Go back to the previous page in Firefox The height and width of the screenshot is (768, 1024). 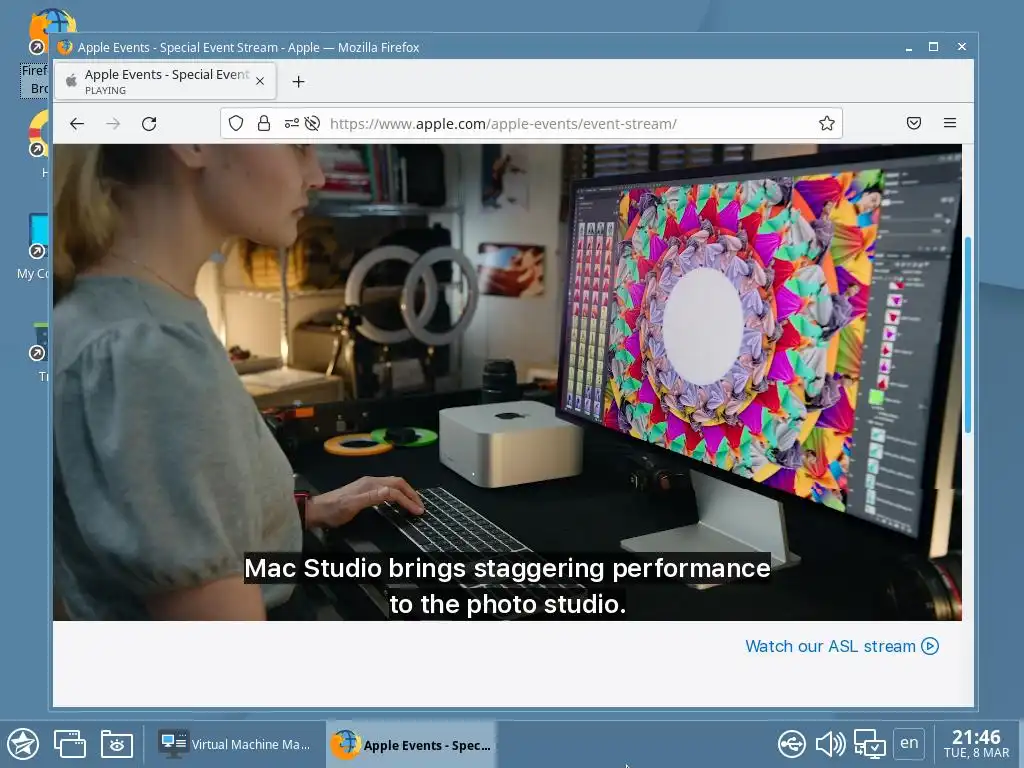pyautogui.click(x=77, y=123)
